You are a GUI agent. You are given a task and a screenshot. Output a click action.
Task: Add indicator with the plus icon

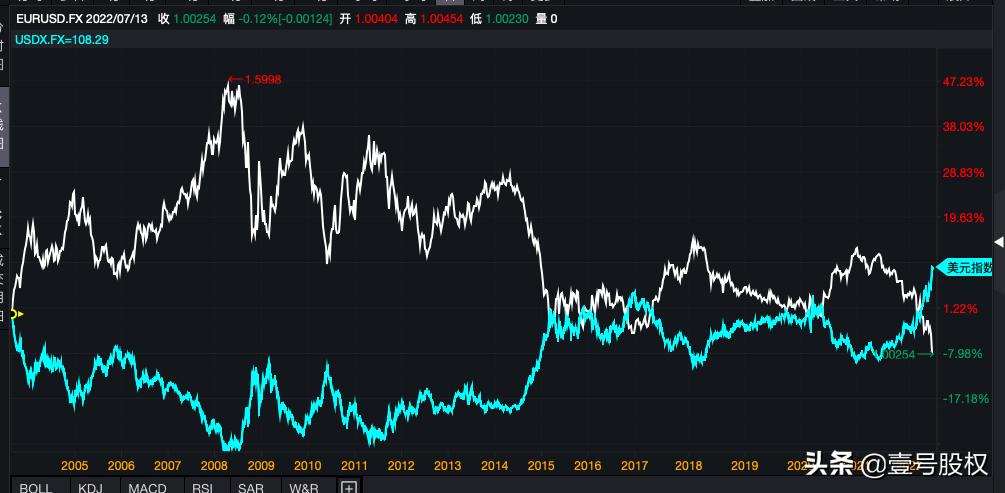[x=349, y=487]
